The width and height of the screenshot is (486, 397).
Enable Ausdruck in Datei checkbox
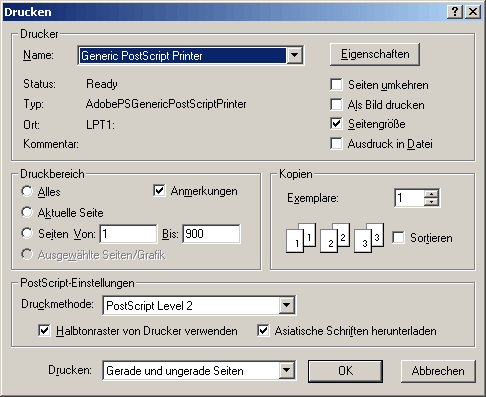336,144
